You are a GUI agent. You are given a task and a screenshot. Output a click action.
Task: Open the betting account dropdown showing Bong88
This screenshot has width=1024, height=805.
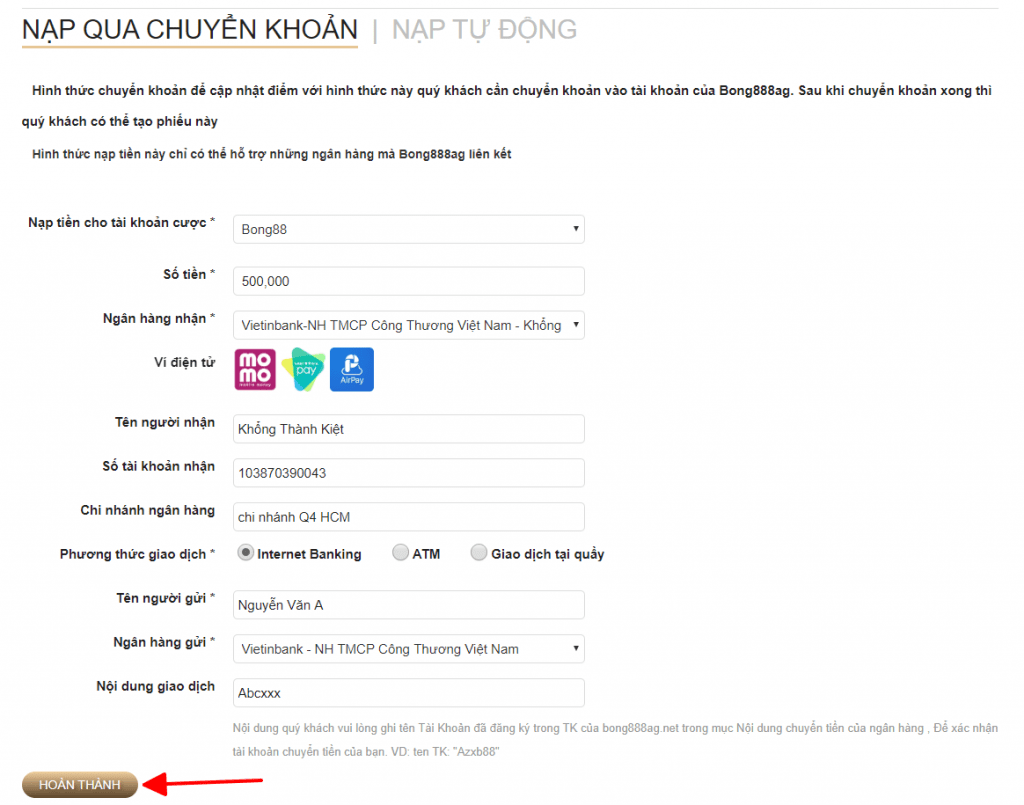coord(407,228)
